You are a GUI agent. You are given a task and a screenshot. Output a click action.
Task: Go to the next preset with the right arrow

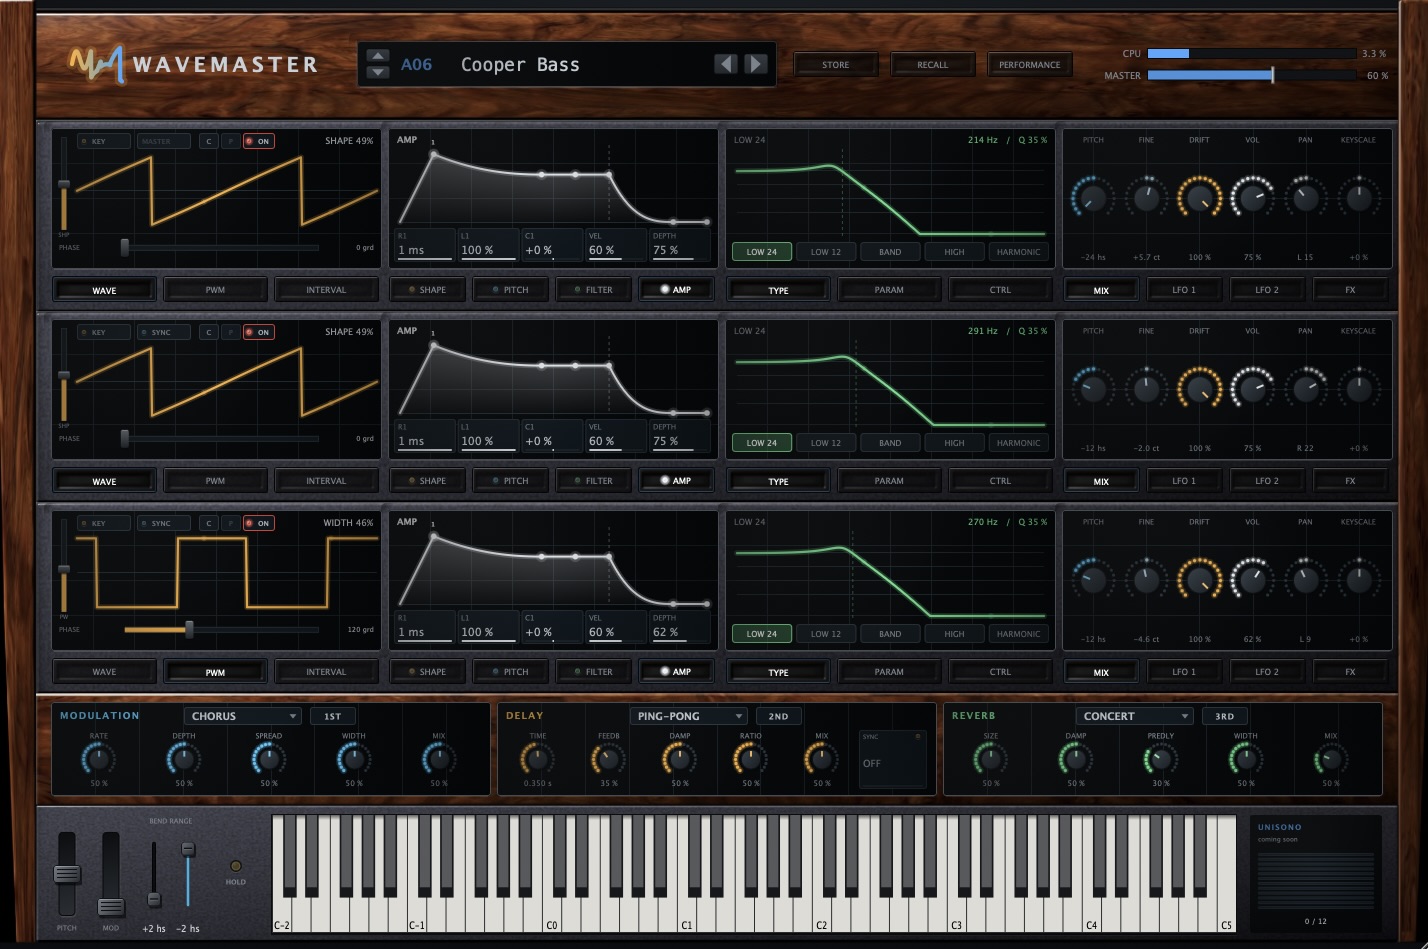(x=756, y=64)
